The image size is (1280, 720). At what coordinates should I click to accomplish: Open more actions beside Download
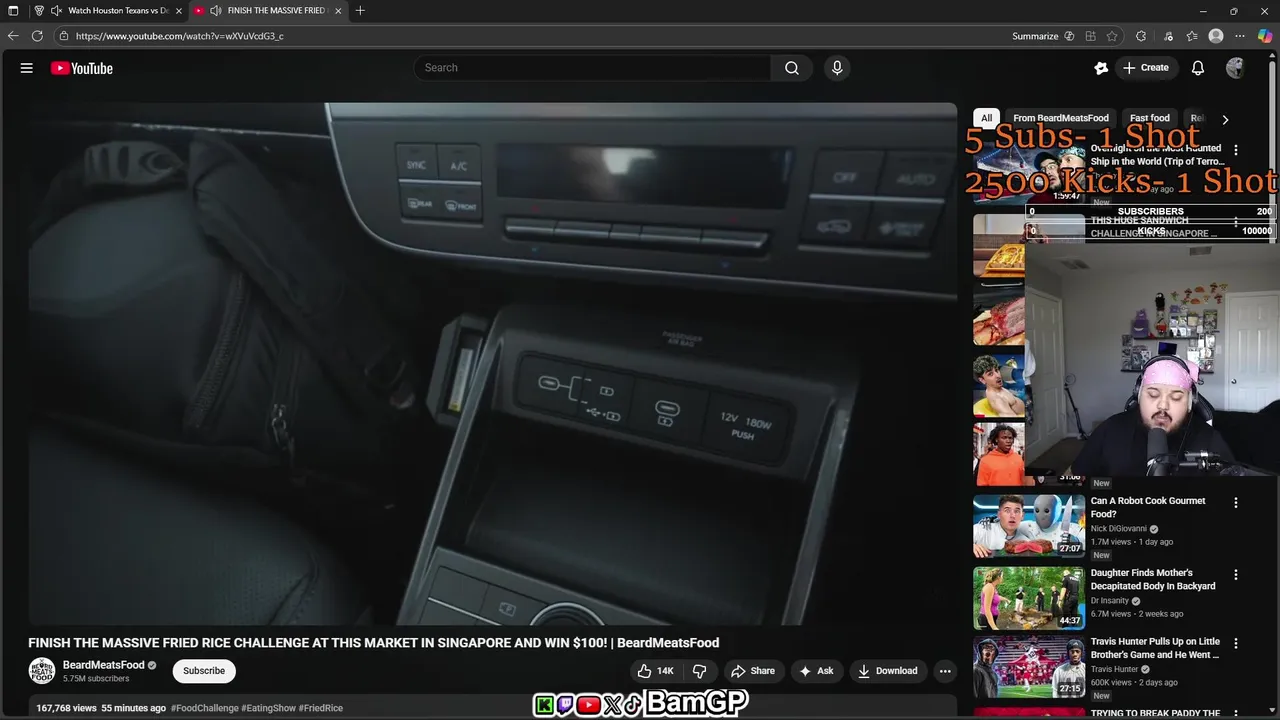(x=945, y=671)
